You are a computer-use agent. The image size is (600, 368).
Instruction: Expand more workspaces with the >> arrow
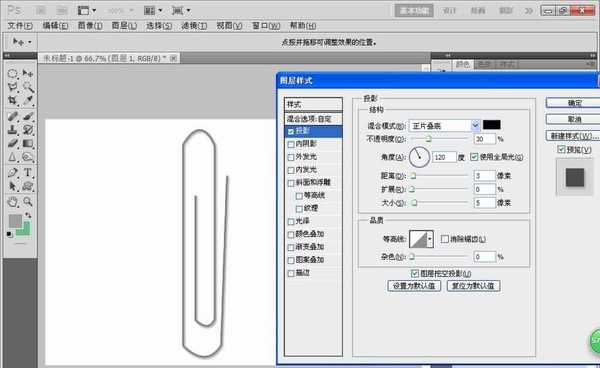click(x=528, y=11)
